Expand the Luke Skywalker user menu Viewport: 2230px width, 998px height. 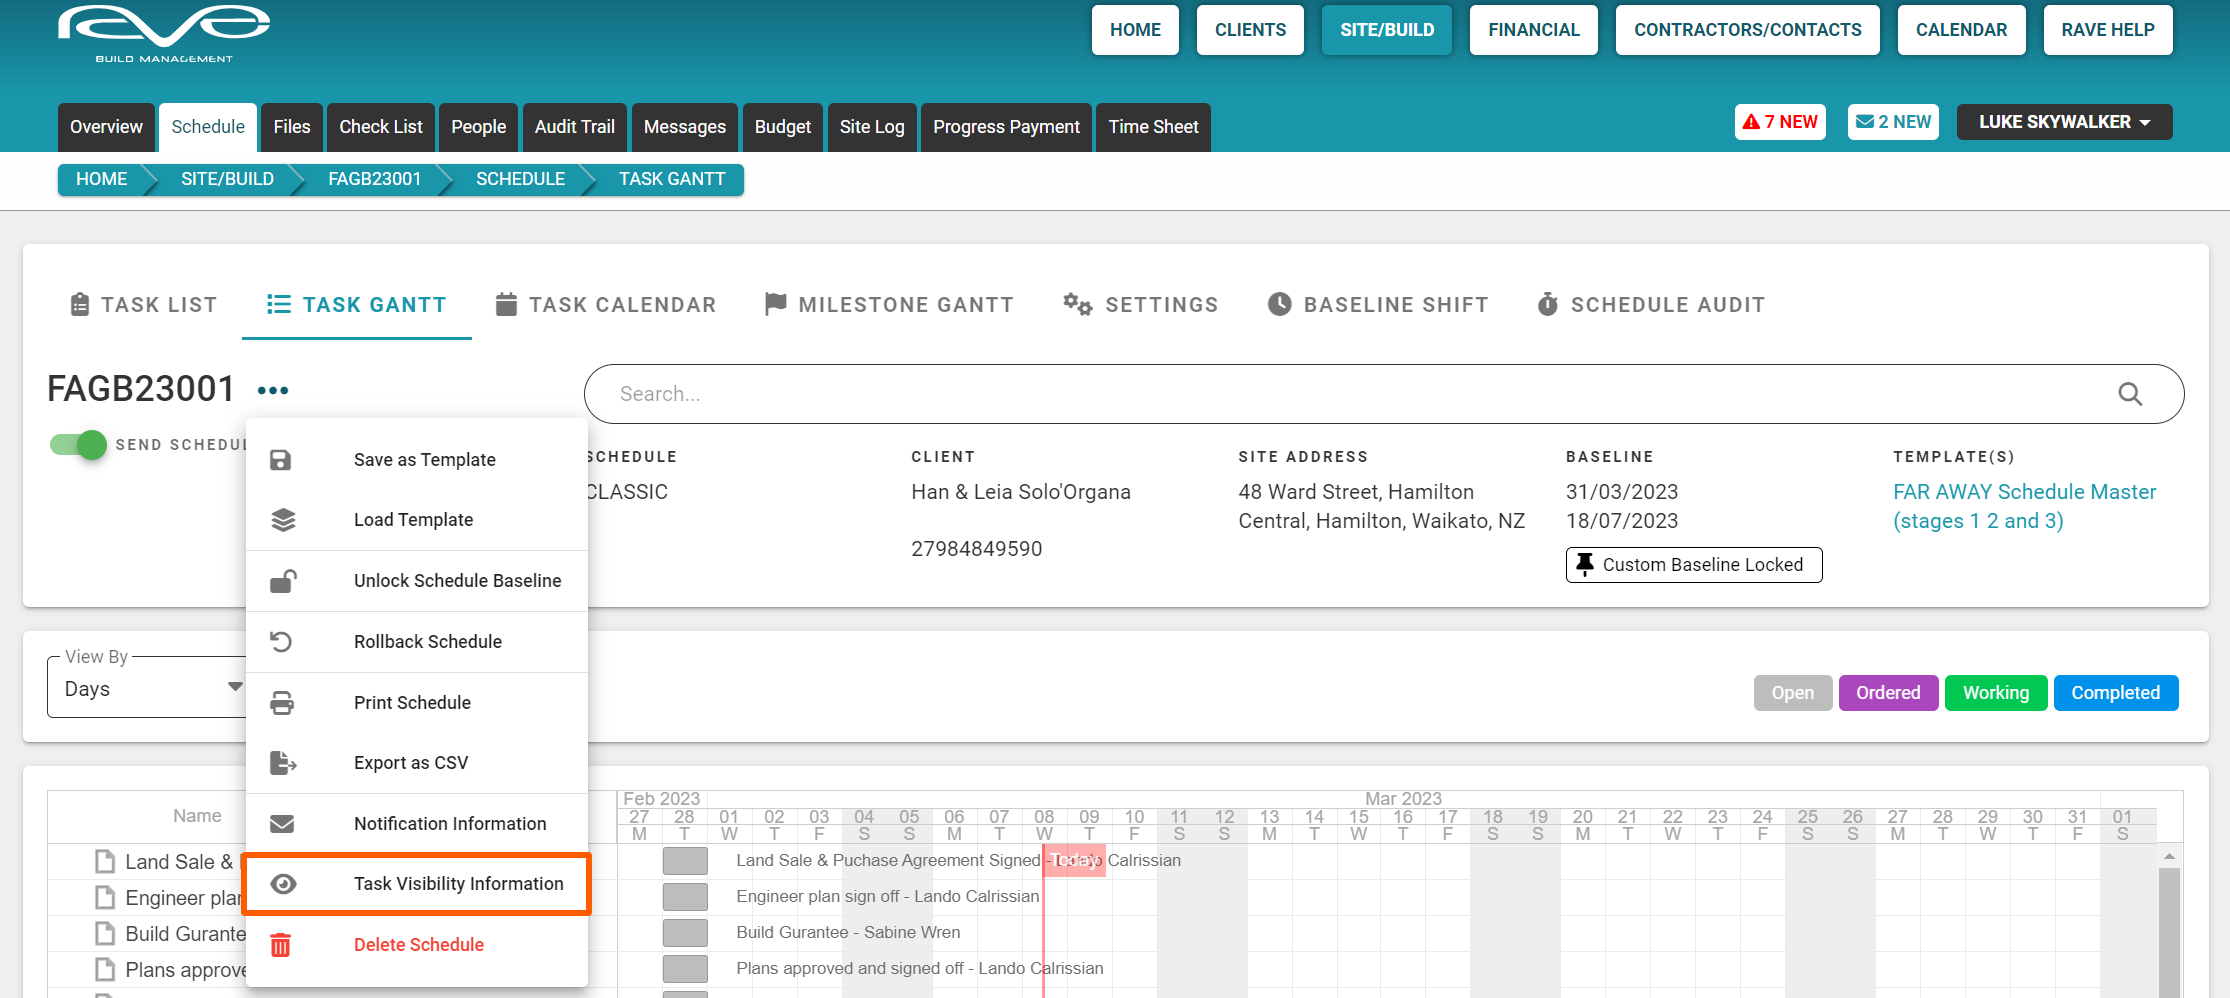pyautogui.click(x=2063, y=122)
